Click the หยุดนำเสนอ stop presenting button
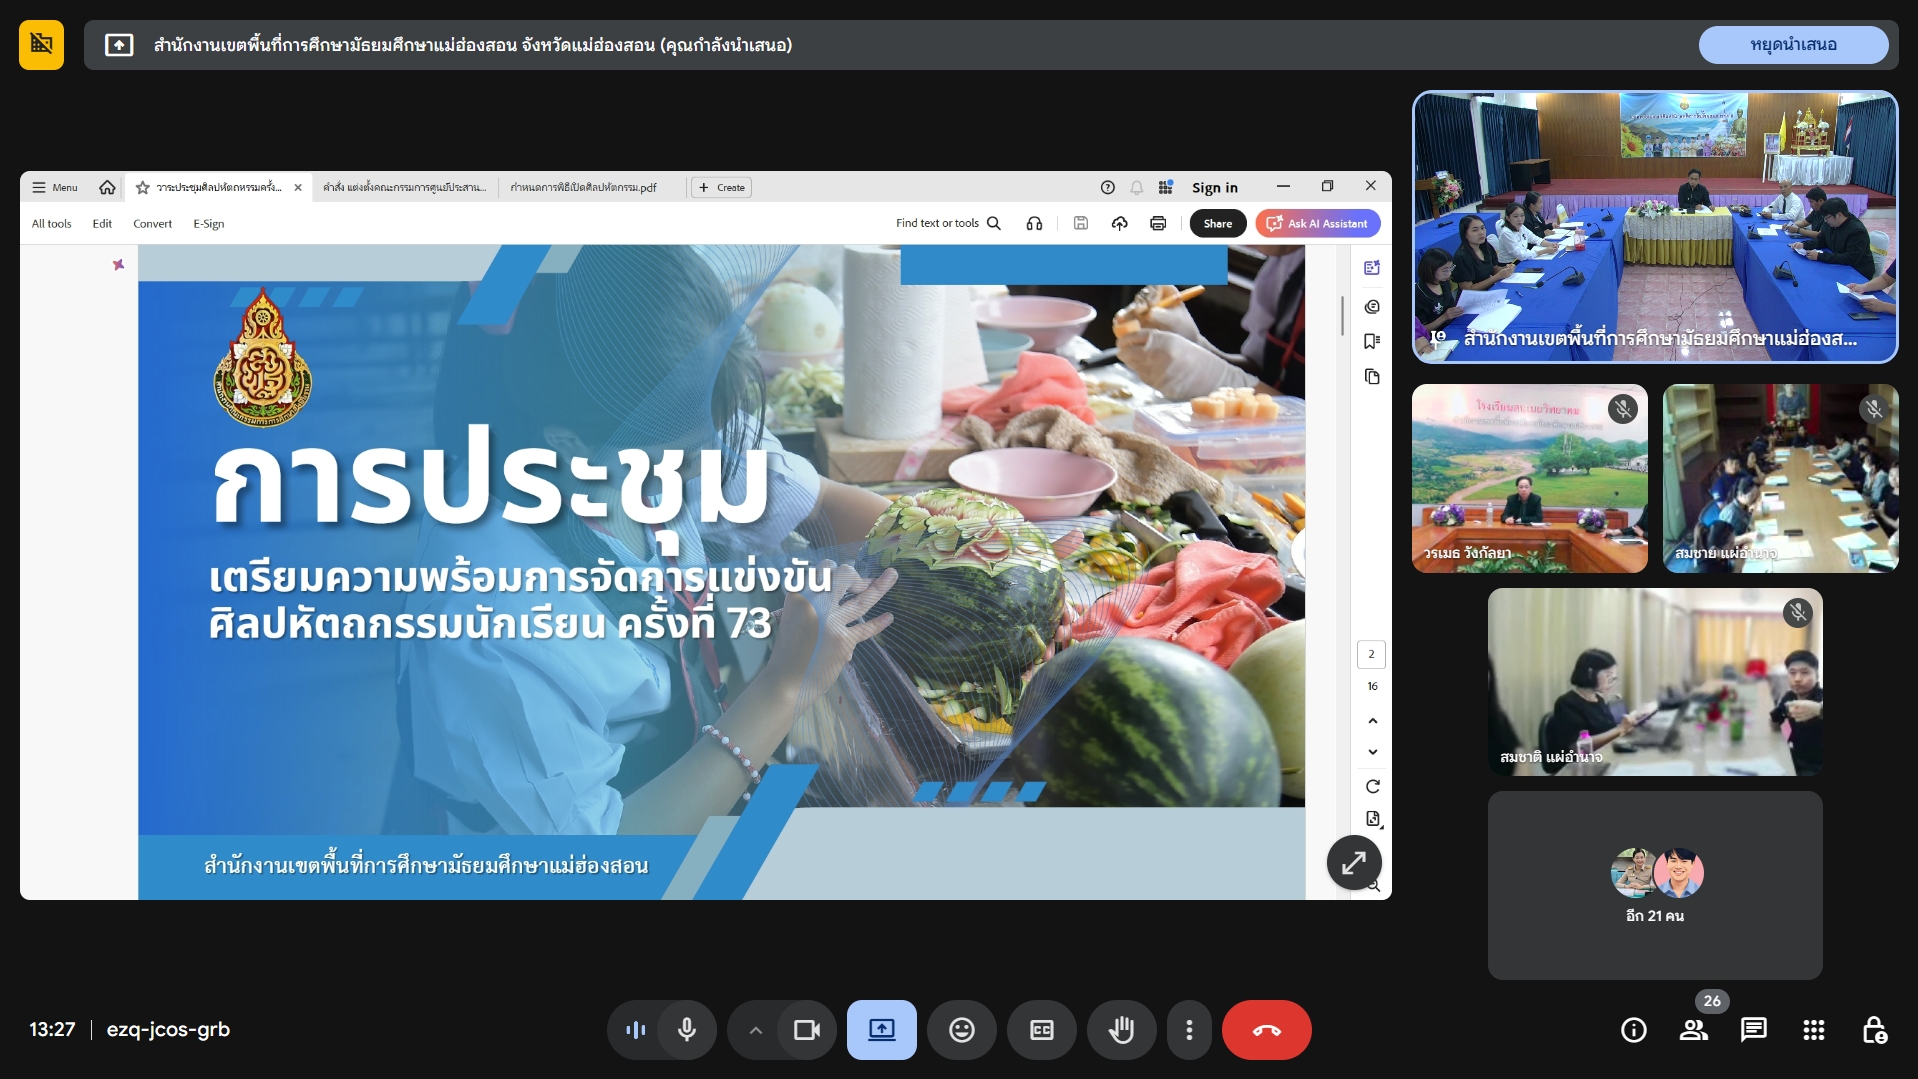 1792,45
